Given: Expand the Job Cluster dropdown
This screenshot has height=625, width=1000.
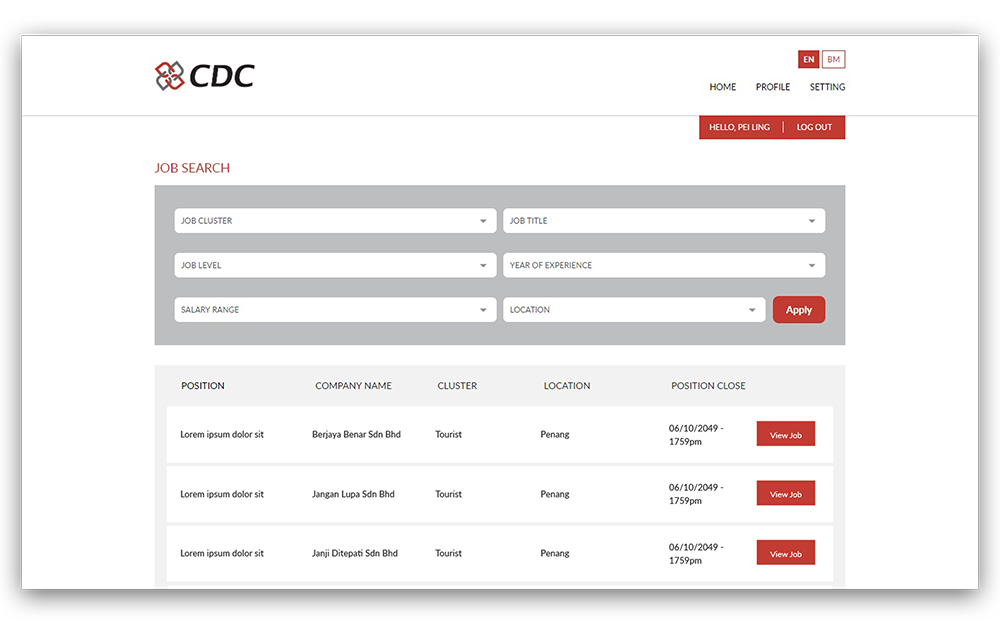Looking at the screenshot, I should 335,221.
